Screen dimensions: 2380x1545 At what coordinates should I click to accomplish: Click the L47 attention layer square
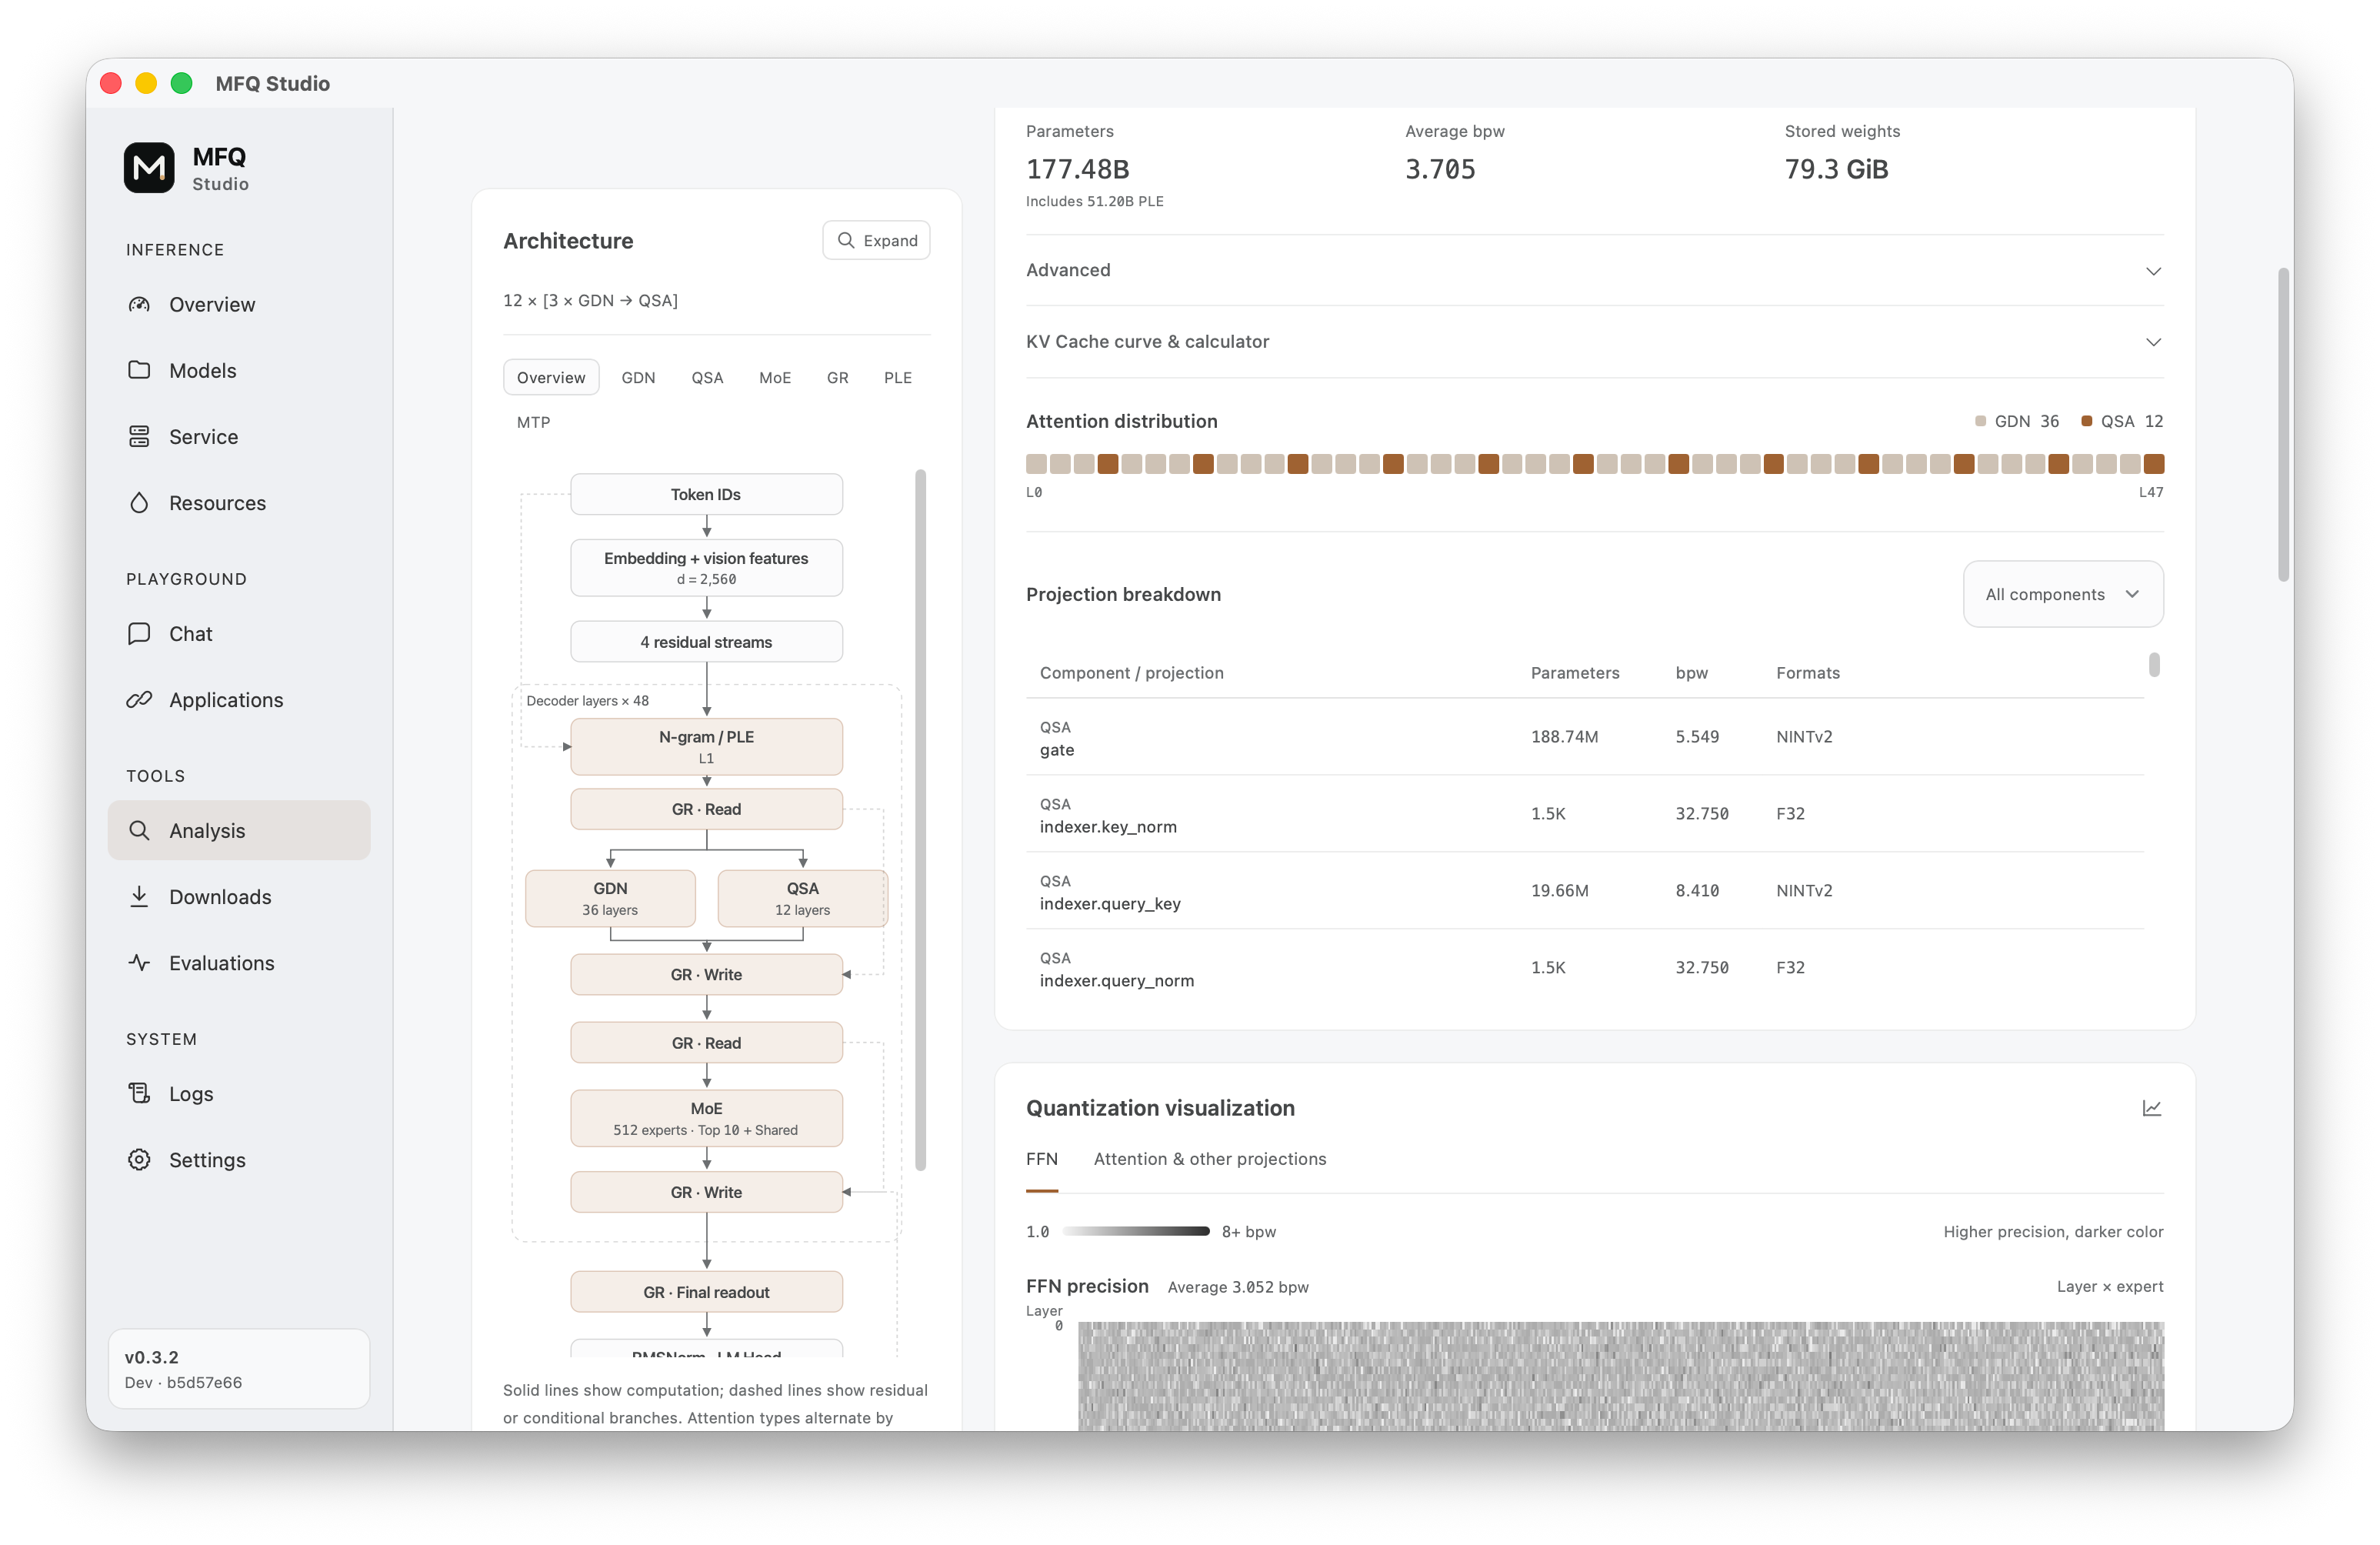tap(2154, 463)
